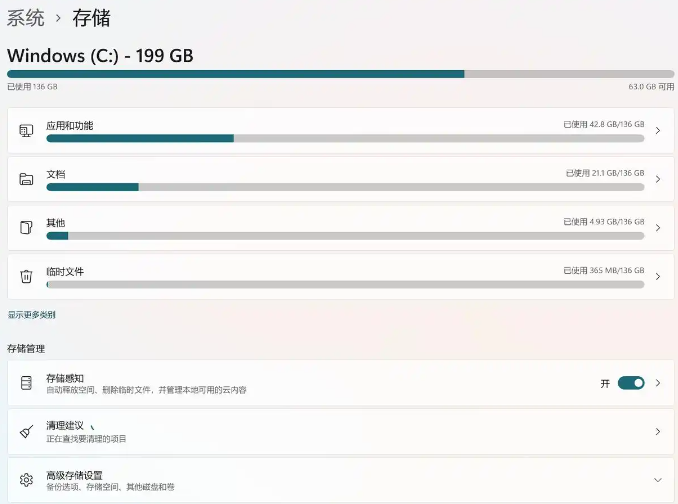678x504 pixels.
Task: Open 临时文件 details via right chevron
Action: [658, 277]
